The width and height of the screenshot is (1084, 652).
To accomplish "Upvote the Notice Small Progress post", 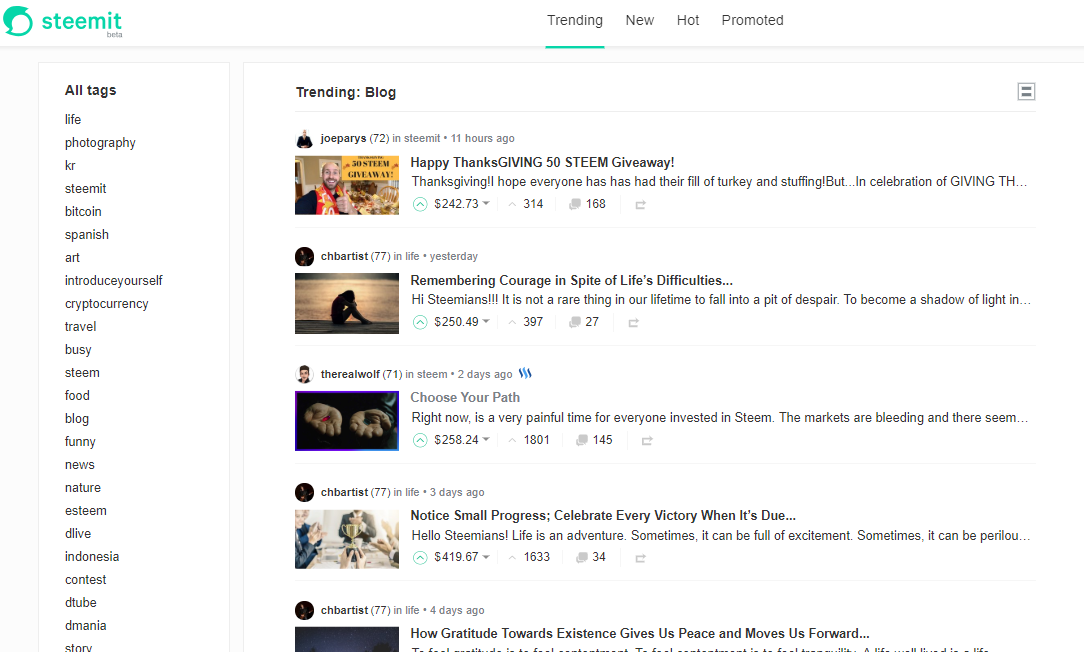I will click(x=420, y=558).
